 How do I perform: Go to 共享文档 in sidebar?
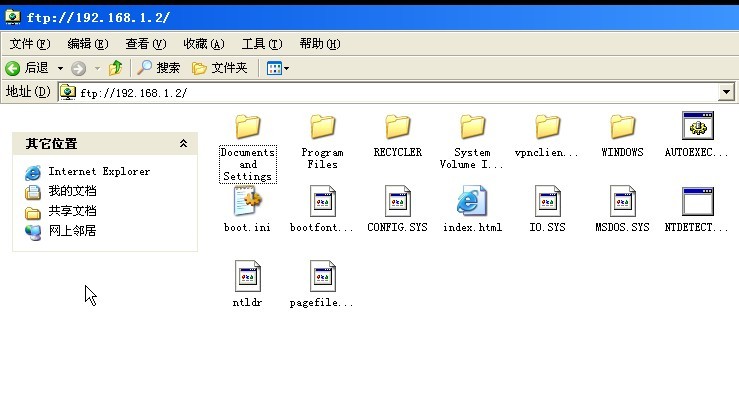pos(72,211)
